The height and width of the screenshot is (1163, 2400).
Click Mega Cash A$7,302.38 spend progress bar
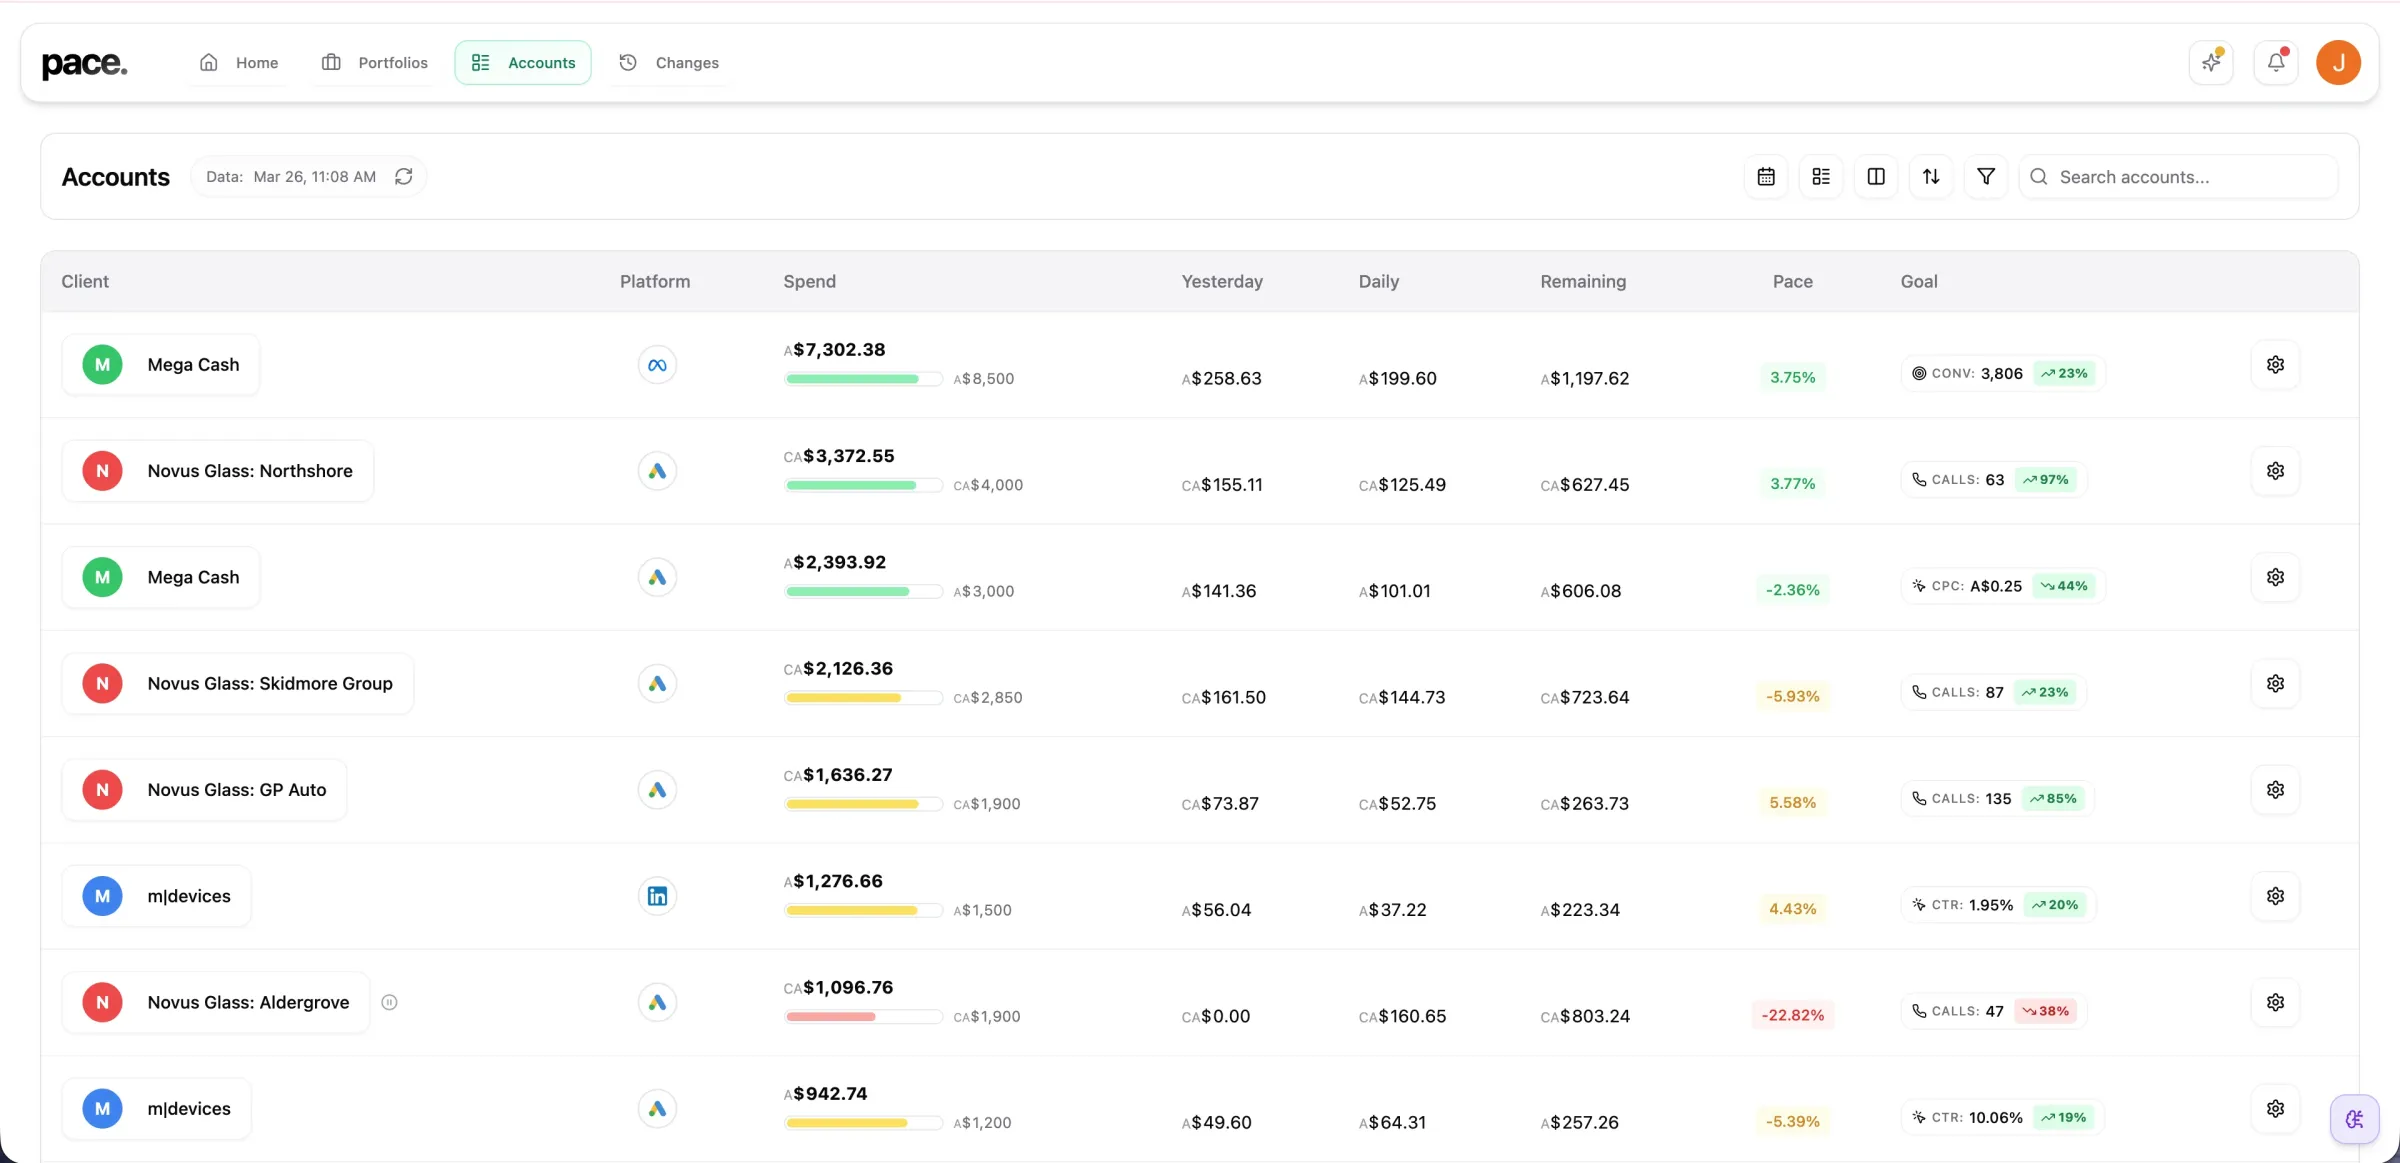tap(863, 379)
